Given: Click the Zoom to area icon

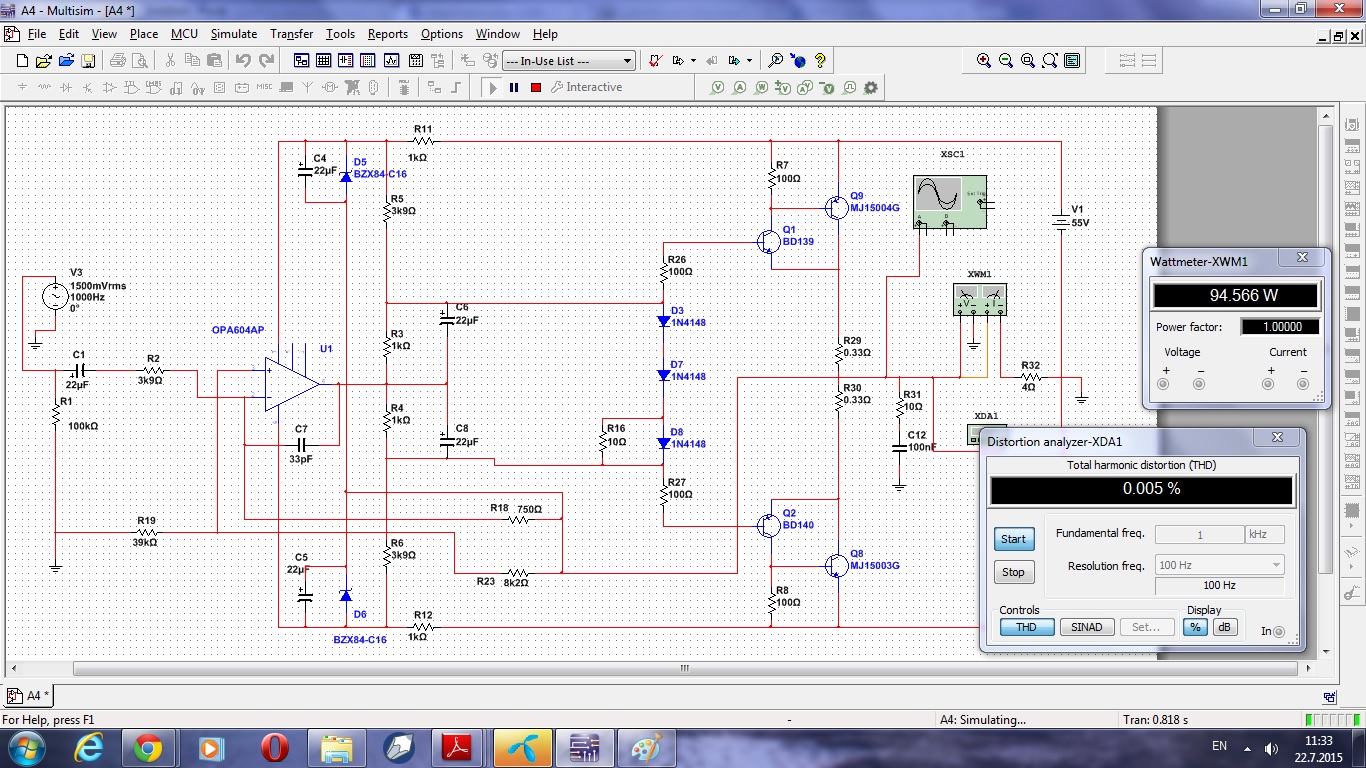Looking at the screenshot, I should click(1028, 61).
